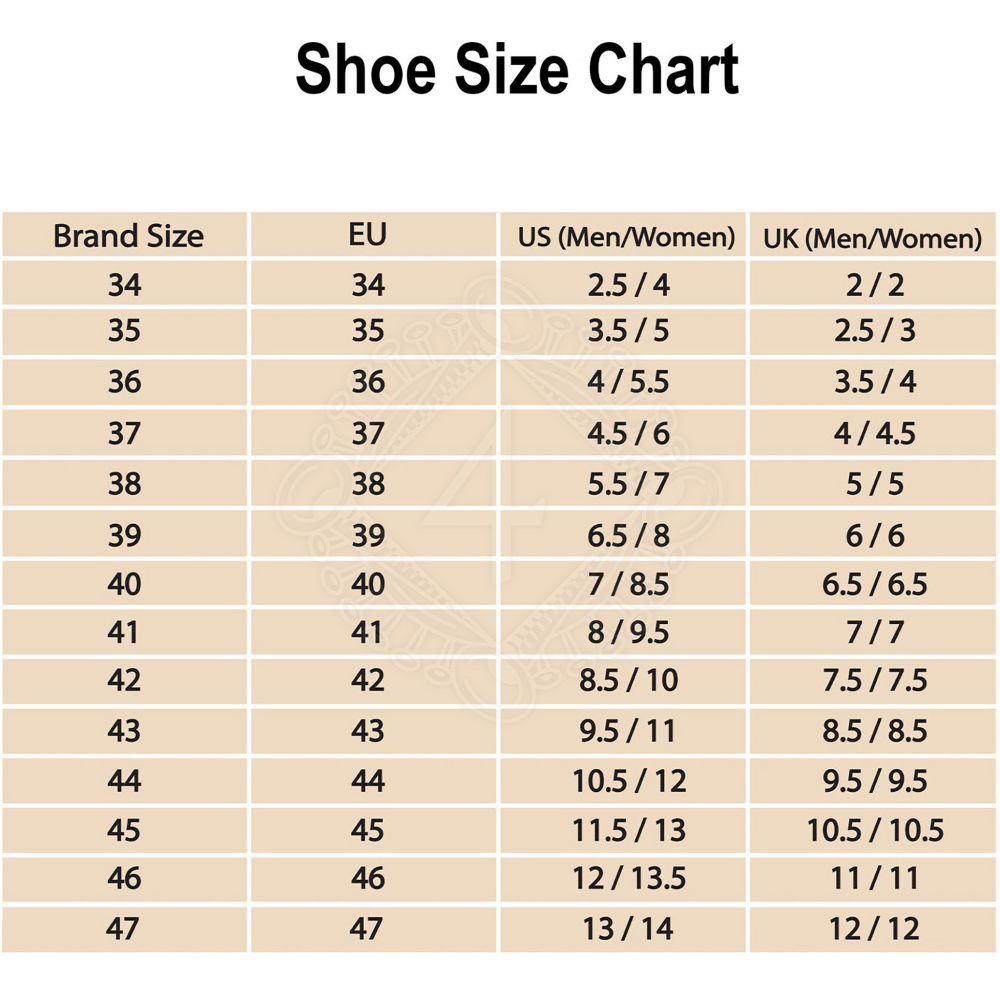Click UK size 12 / 12 cell

point(875,928)
